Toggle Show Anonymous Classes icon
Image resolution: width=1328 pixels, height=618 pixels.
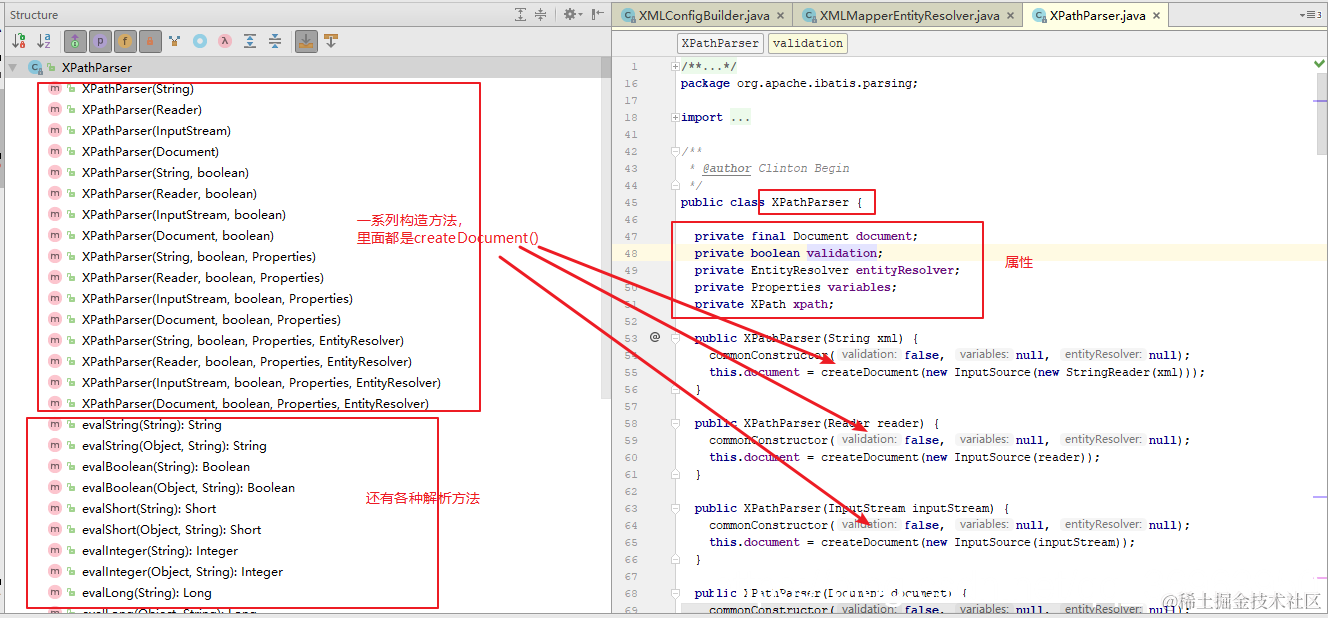tap(200, 41)
